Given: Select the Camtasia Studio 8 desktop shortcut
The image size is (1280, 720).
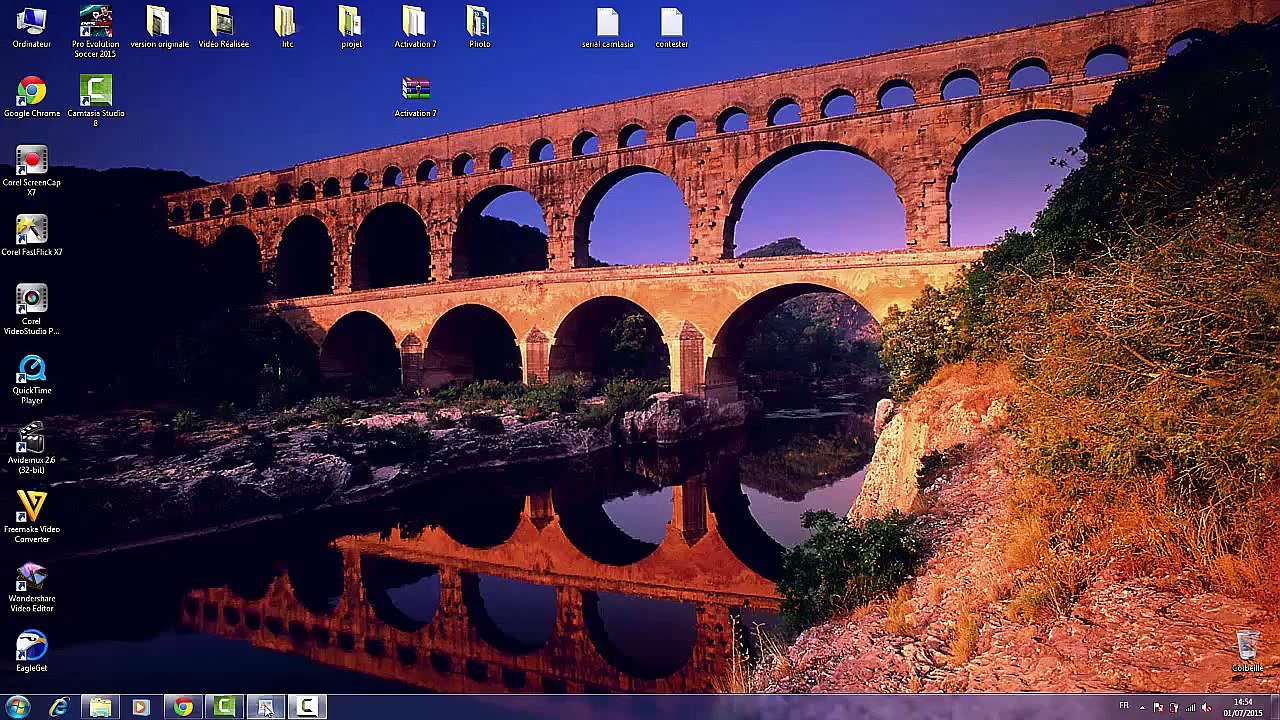Looking at the screenshot, I should pyautogui.click(x=96, y=100).
